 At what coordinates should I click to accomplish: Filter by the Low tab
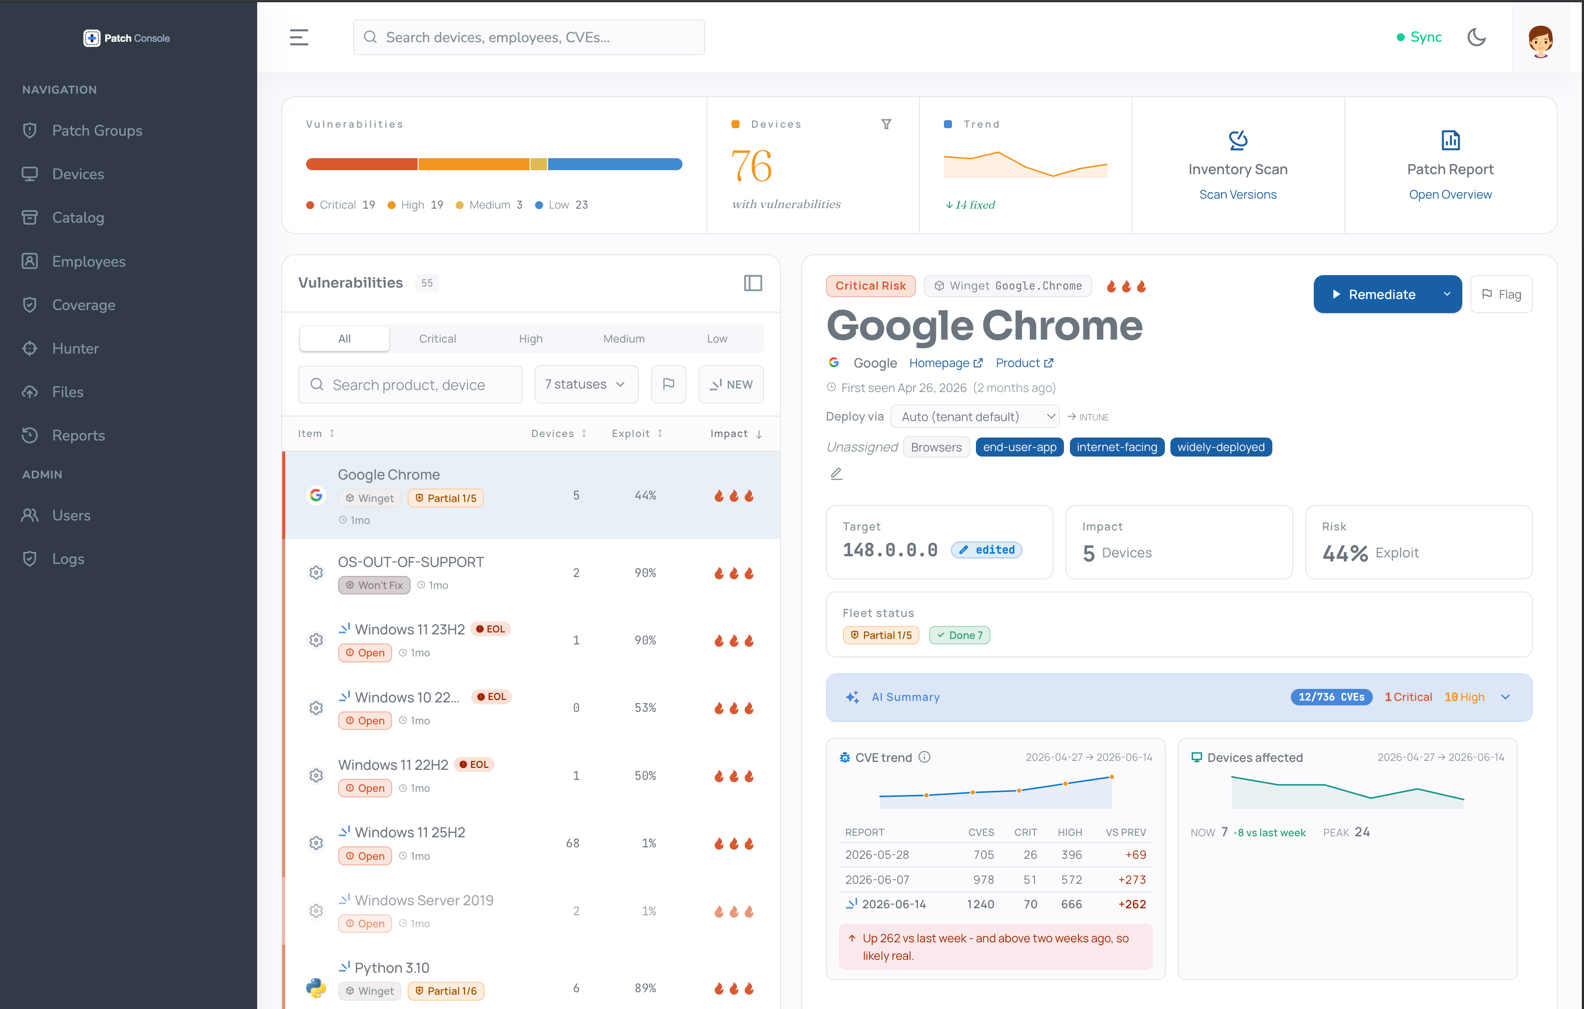(x=717, y=339)
